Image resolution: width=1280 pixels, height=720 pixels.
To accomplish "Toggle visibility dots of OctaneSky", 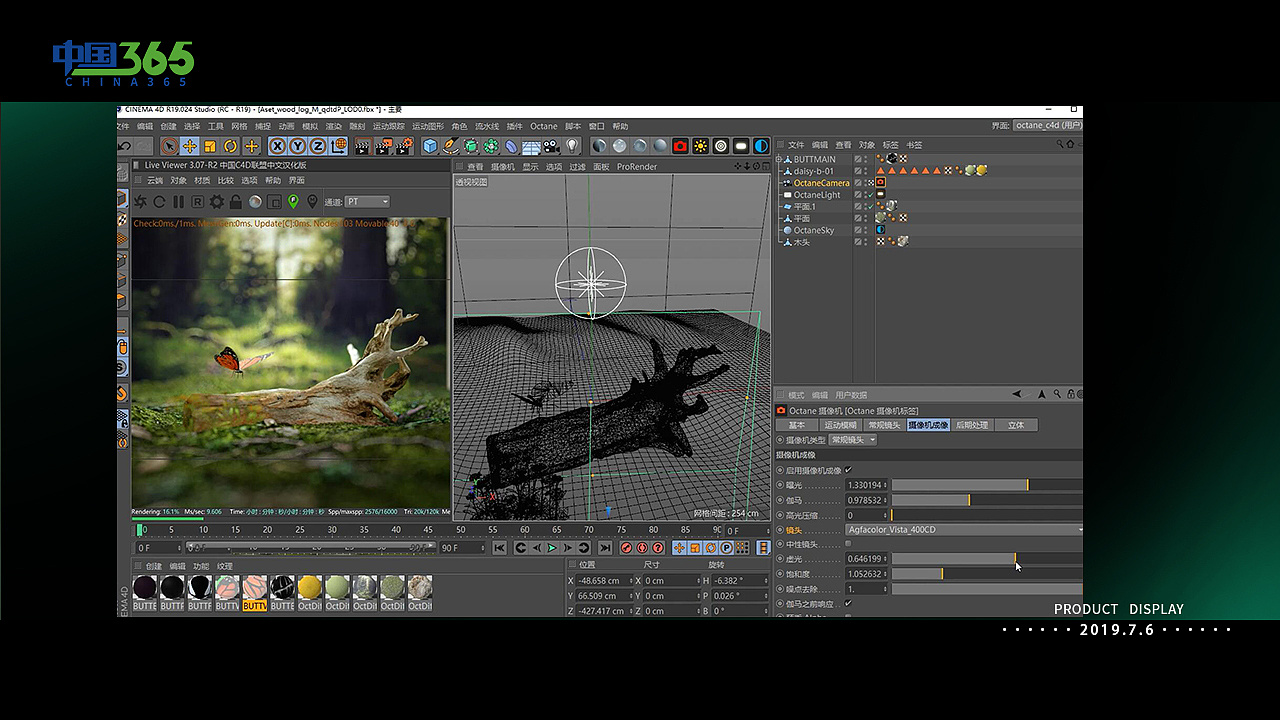I will [x=866, y=230].
